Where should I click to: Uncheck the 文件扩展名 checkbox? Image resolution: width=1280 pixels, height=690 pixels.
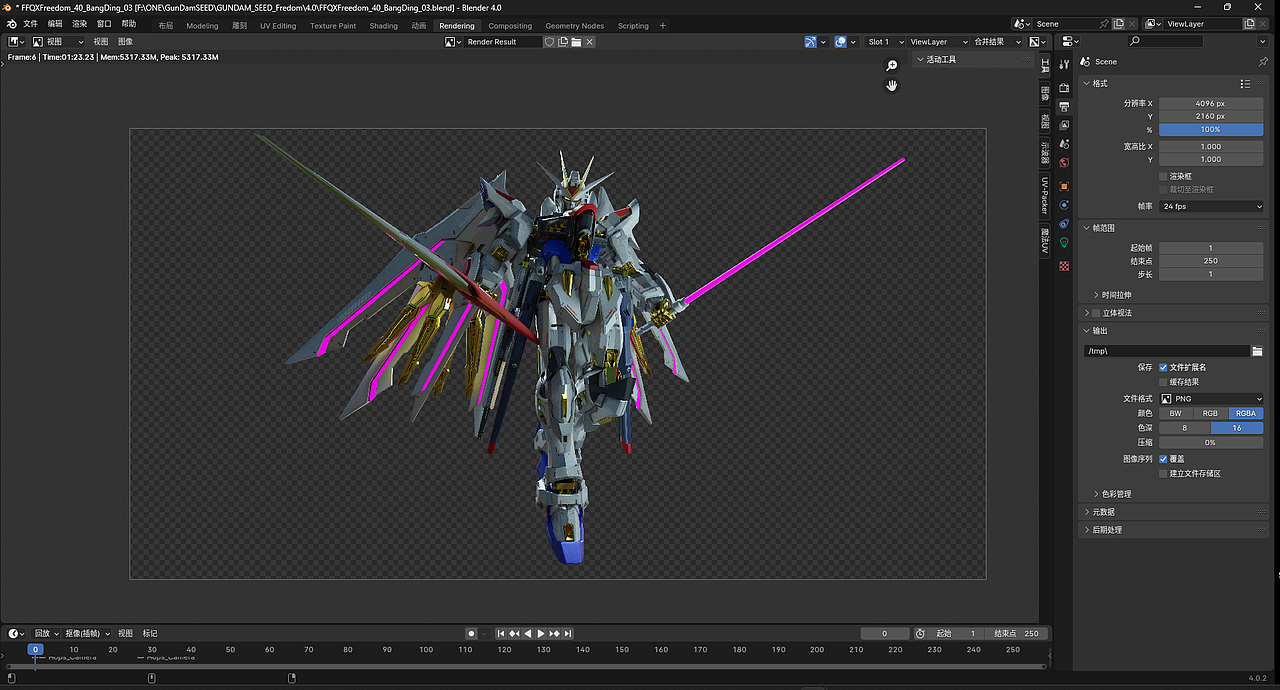[1163, 367]
